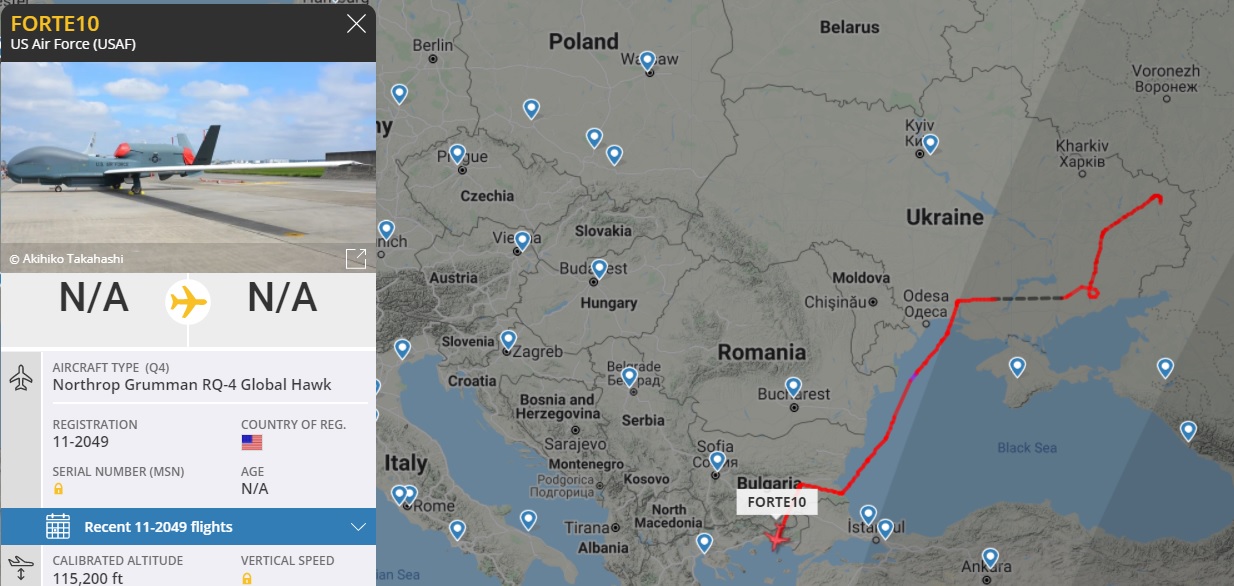Select the airport pin near Kyiv
This screenshot has height=586, width=1234.
[x=930, y=144]
